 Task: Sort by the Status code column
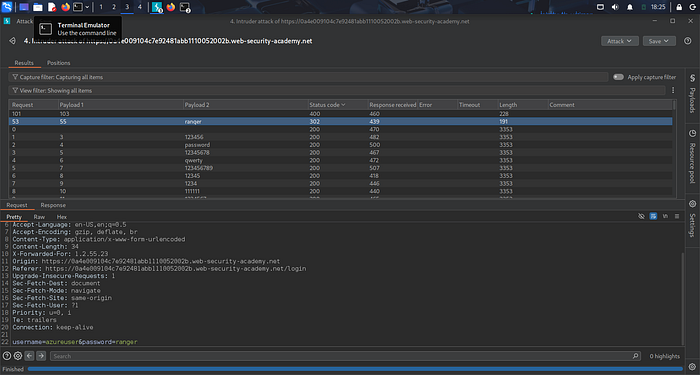tap(337, 105)
